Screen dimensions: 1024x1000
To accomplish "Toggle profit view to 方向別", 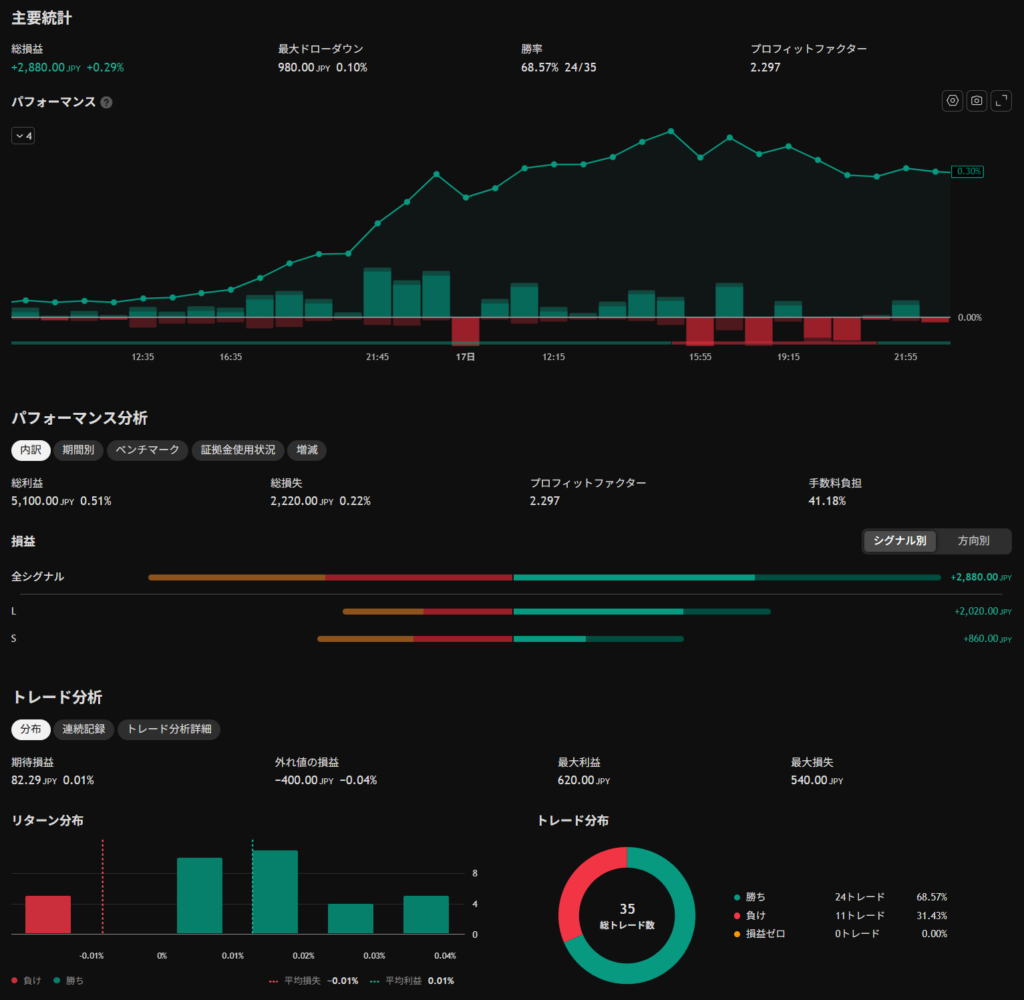I will [x=973, y=541].
